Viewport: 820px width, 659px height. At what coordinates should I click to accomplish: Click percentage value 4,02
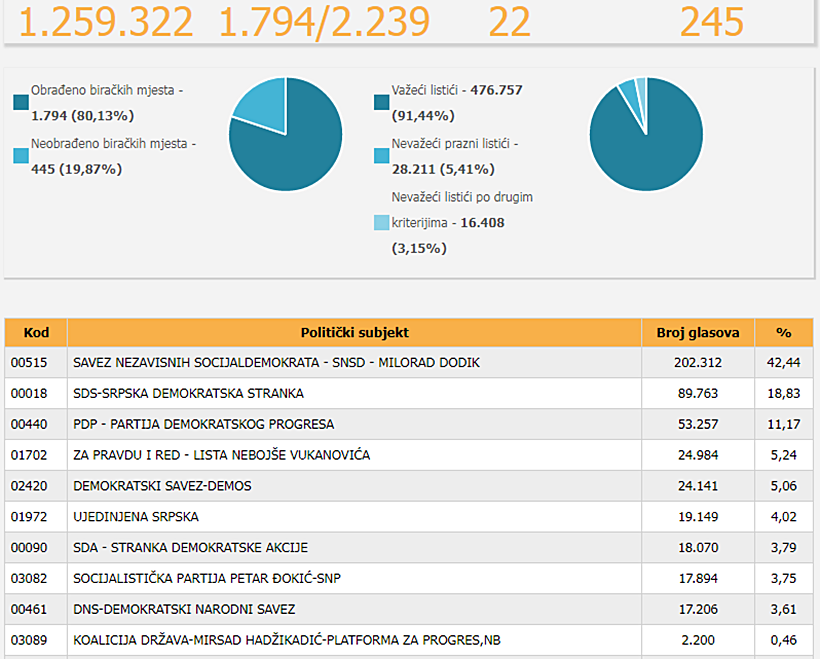click(x=784, y=517)
